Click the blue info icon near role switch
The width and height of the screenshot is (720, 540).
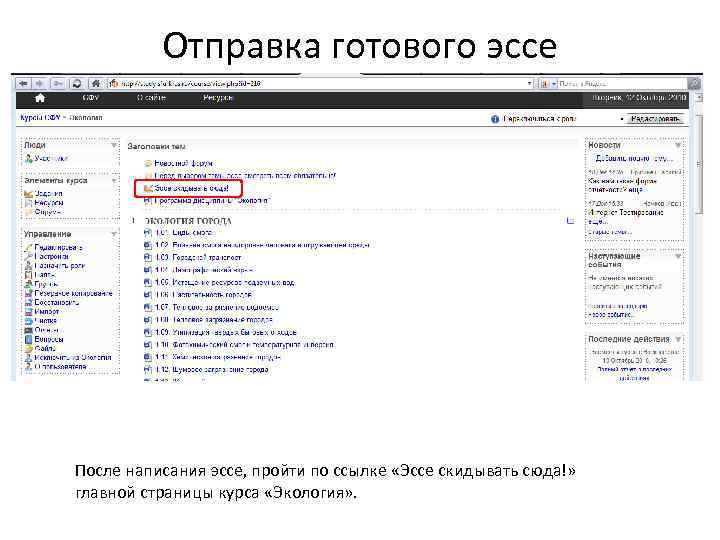(x=495, y=119)
